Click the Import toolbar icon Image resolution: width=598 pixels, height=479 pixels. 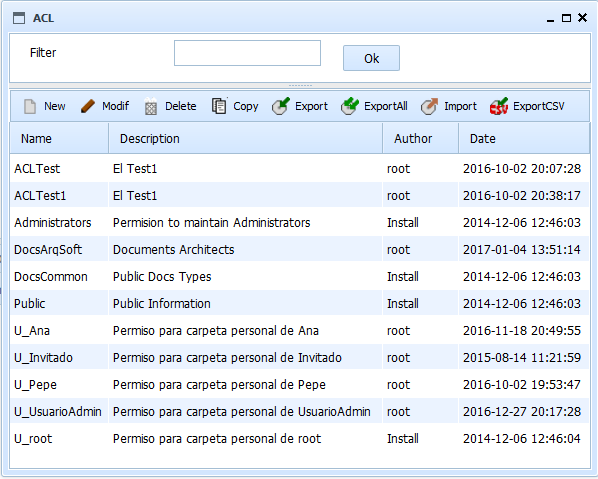[x=429, y=106]
